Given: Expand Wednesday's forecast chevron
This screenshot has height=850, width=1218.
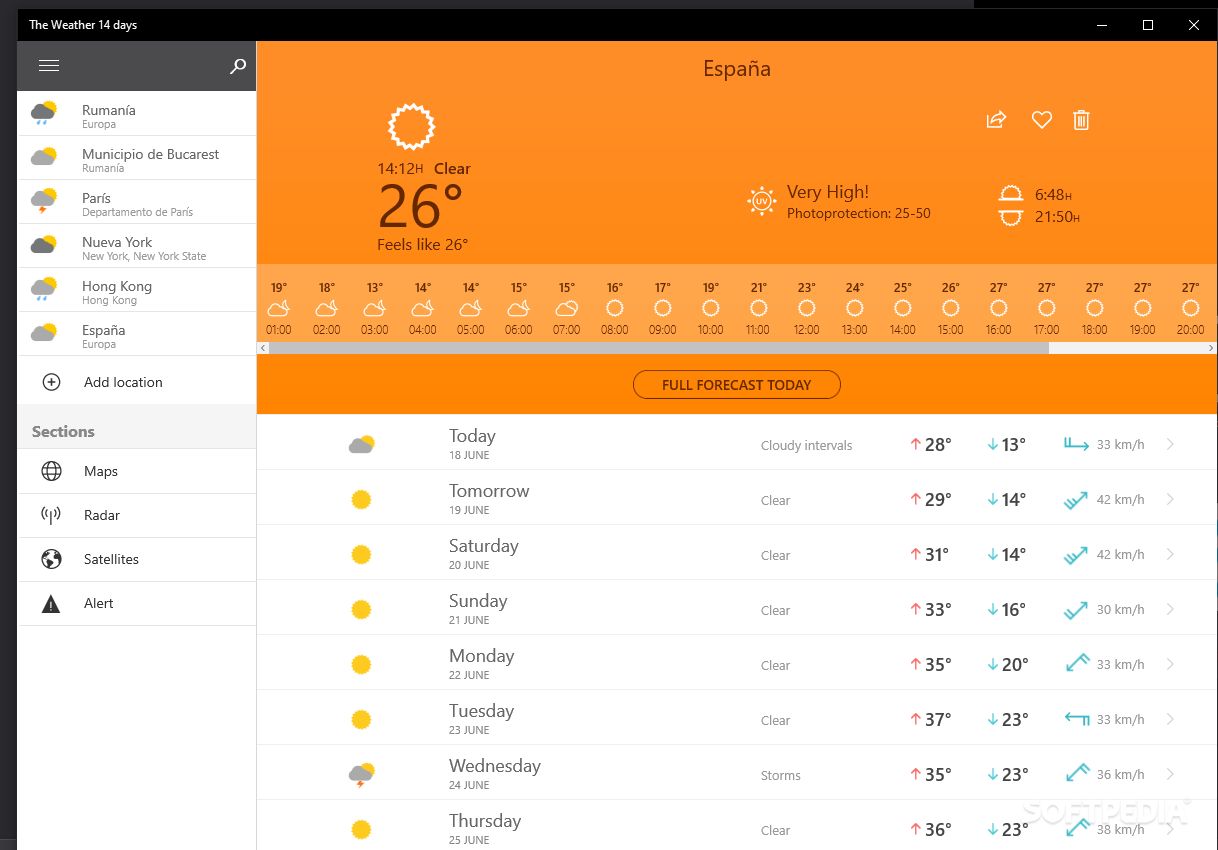Looking at the screenshot, I should pos(1170,774).
